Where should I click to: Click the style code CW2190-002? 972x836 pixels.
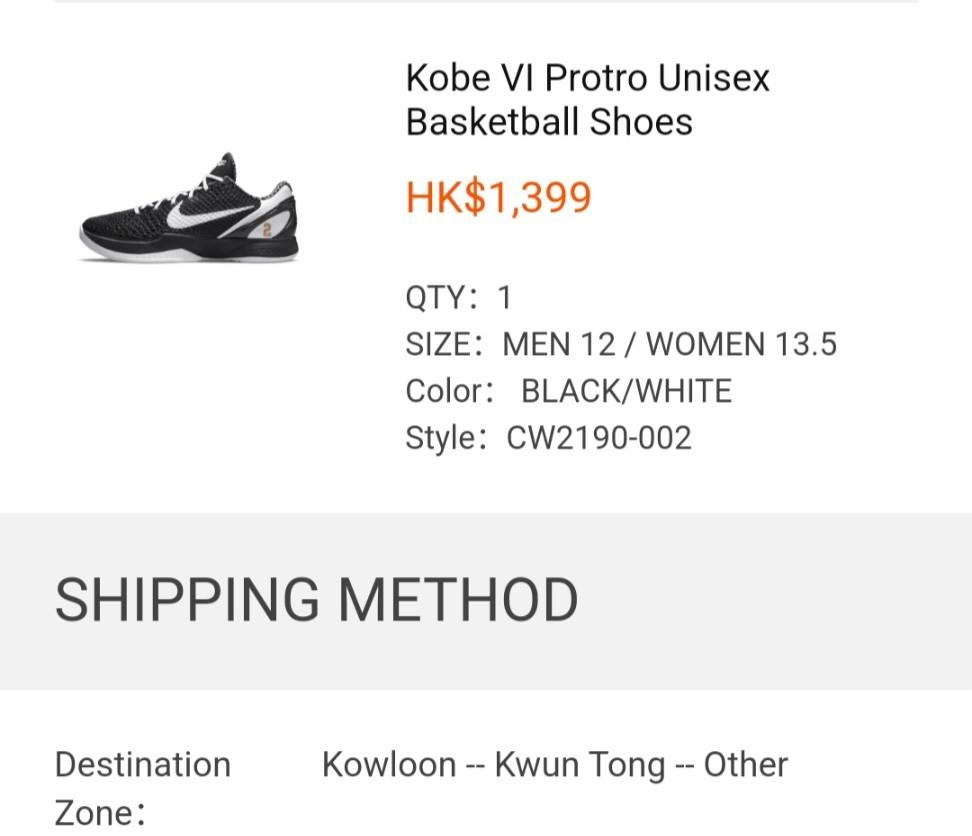tap(599, 438)
